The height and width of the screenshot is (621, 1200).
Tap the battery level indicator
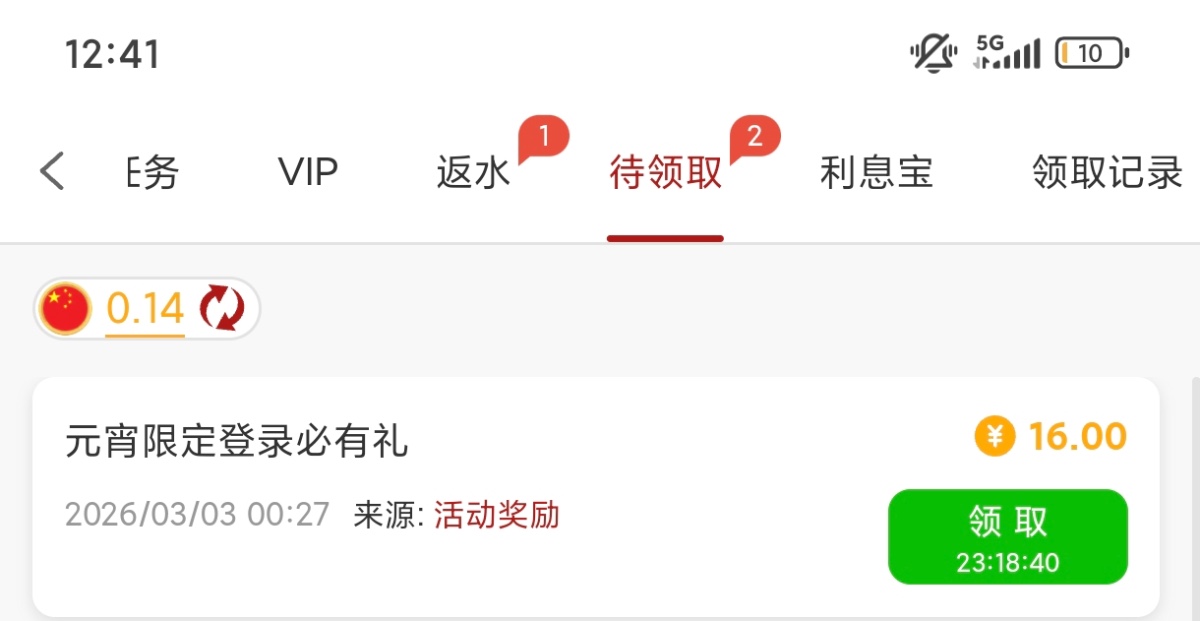pos(1092,53)
